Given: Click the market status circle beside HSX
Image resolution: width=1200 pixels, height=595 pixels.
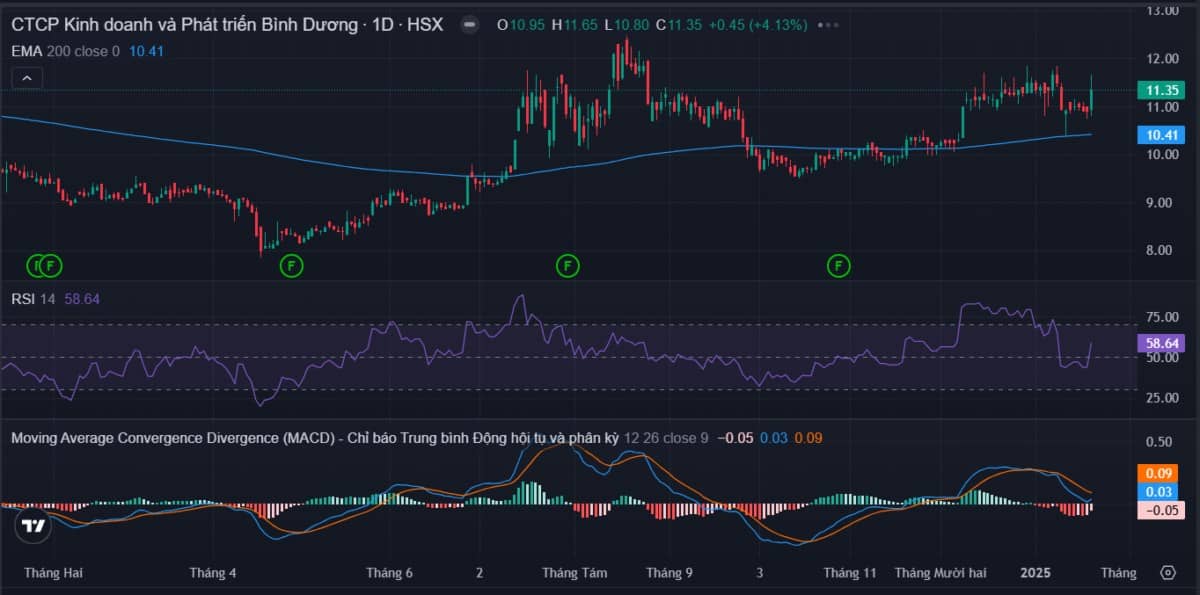Looking at the screenshot, I should pos(469,25).
